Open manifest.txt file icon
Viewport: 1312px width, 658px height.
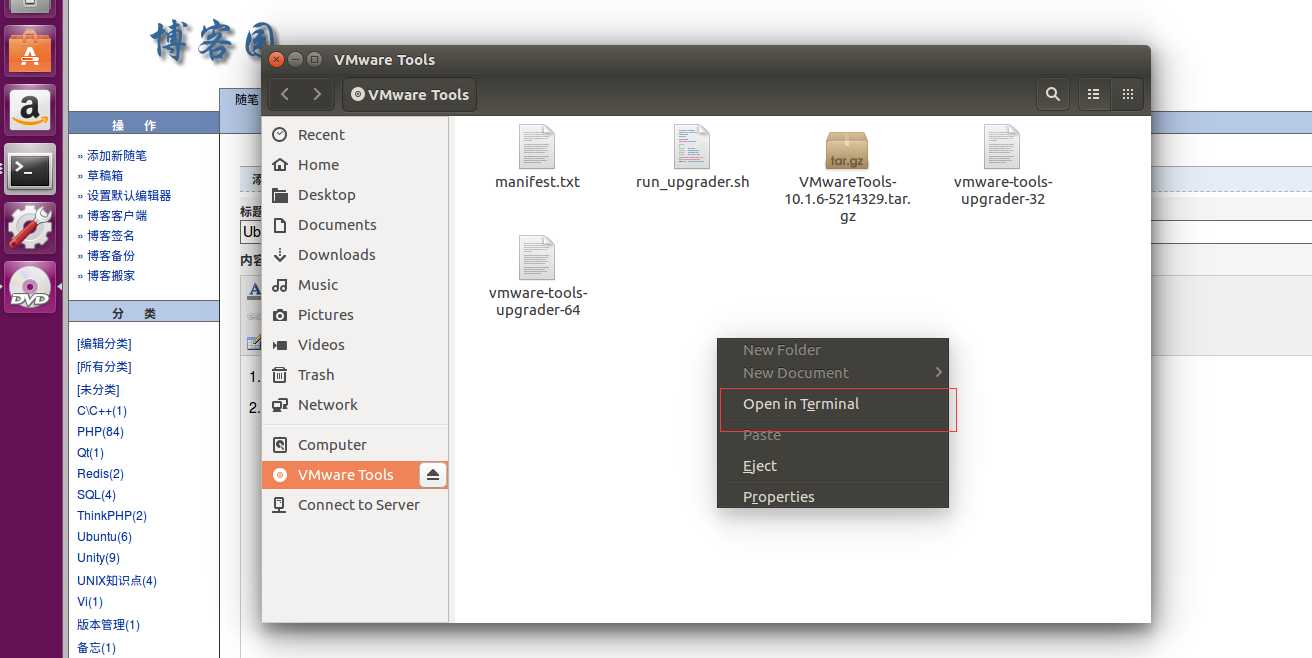tap(537, 147)
